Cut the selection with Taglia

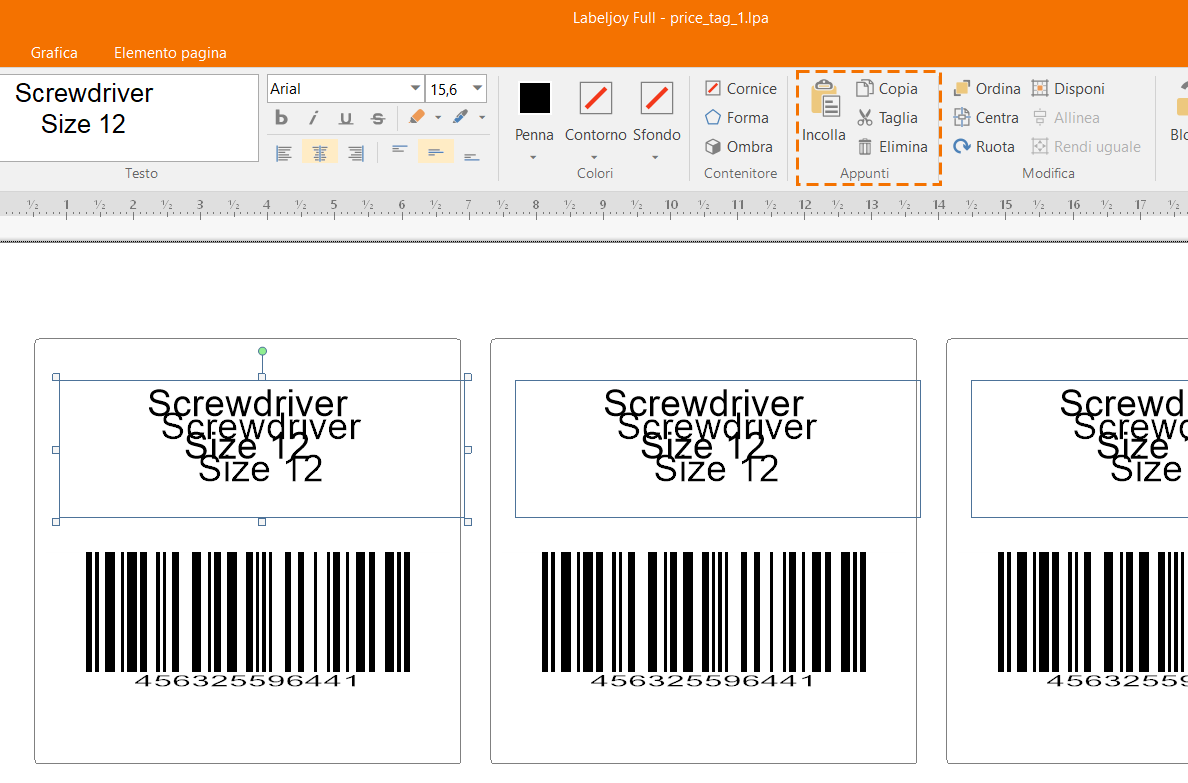coord(887,117)
